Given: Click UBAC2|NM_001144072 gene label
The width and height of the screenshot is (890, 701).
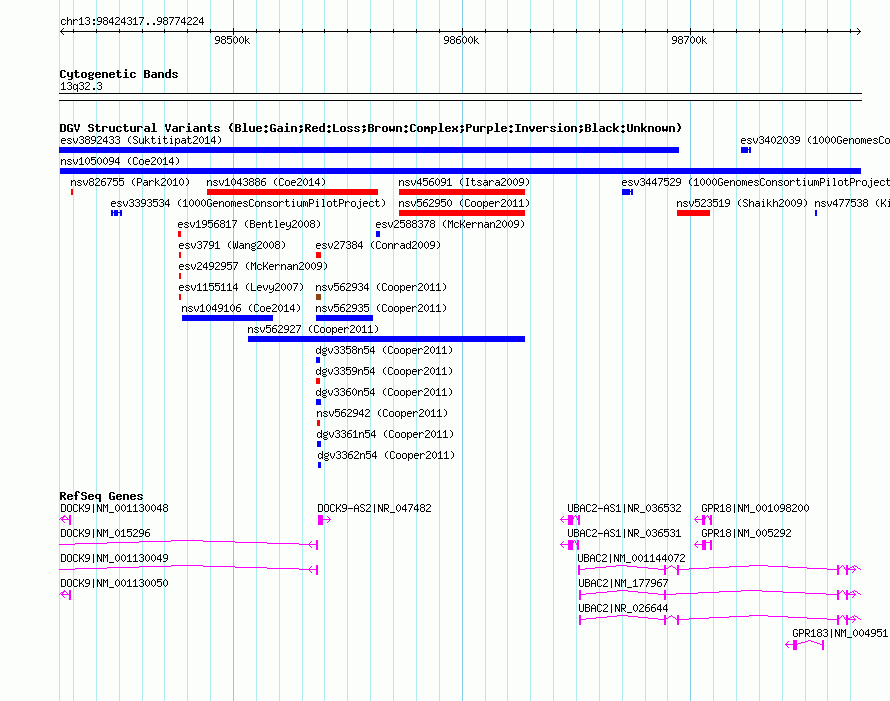Looking at the screenshot, I should pos(631,558).
